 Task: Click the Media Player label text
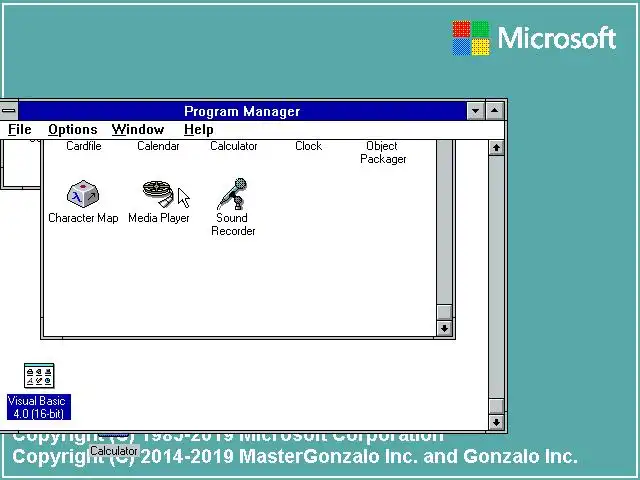159,218
